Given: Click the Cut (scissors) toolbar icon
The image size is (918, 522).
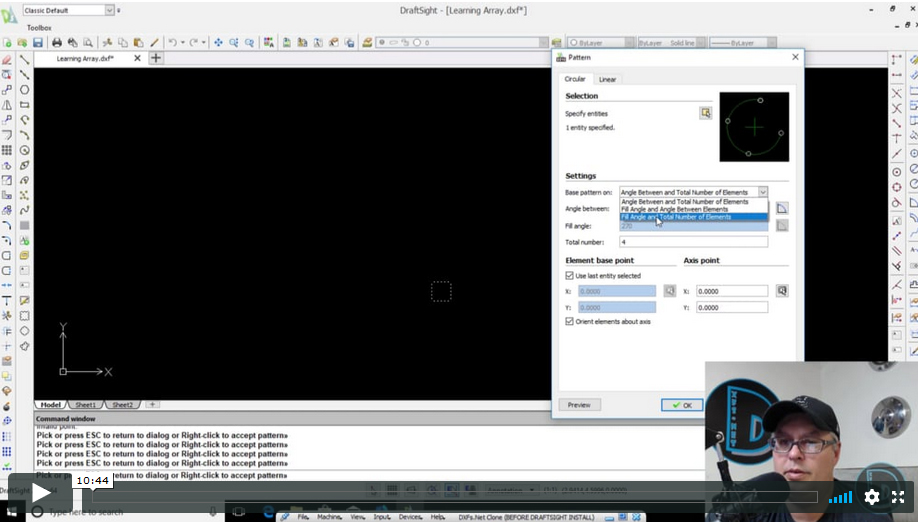Looking at the screenshot, I should [107, 43].
